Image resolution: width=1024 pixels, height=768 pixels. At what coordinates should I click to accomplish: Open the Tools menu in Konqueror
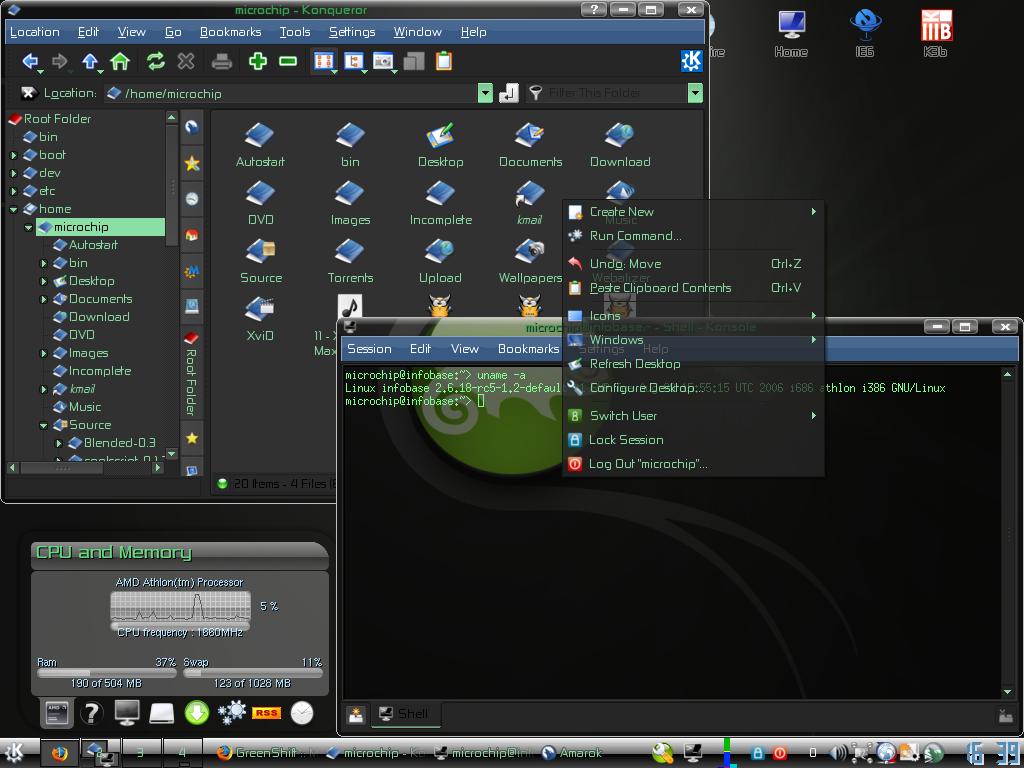coord(295,32)
